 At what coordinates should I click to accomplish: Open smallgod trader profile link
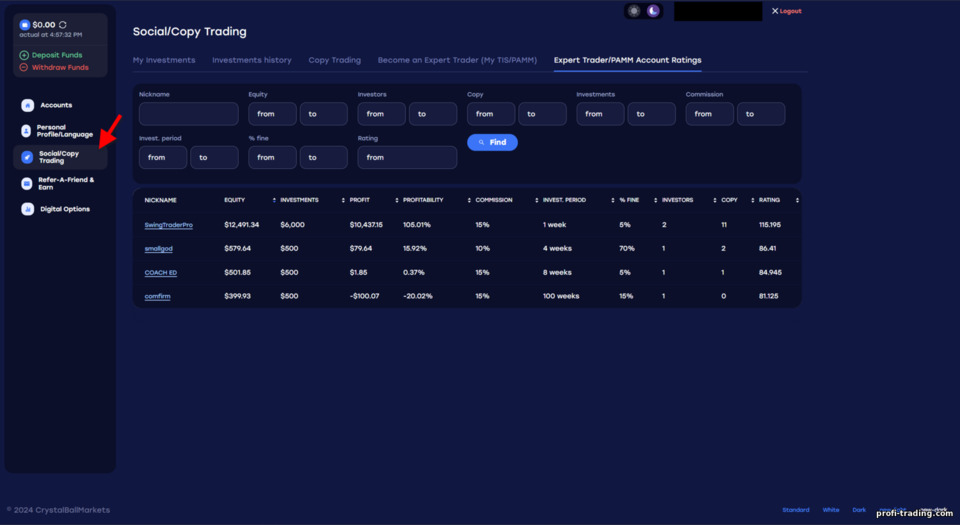(159, 249)
